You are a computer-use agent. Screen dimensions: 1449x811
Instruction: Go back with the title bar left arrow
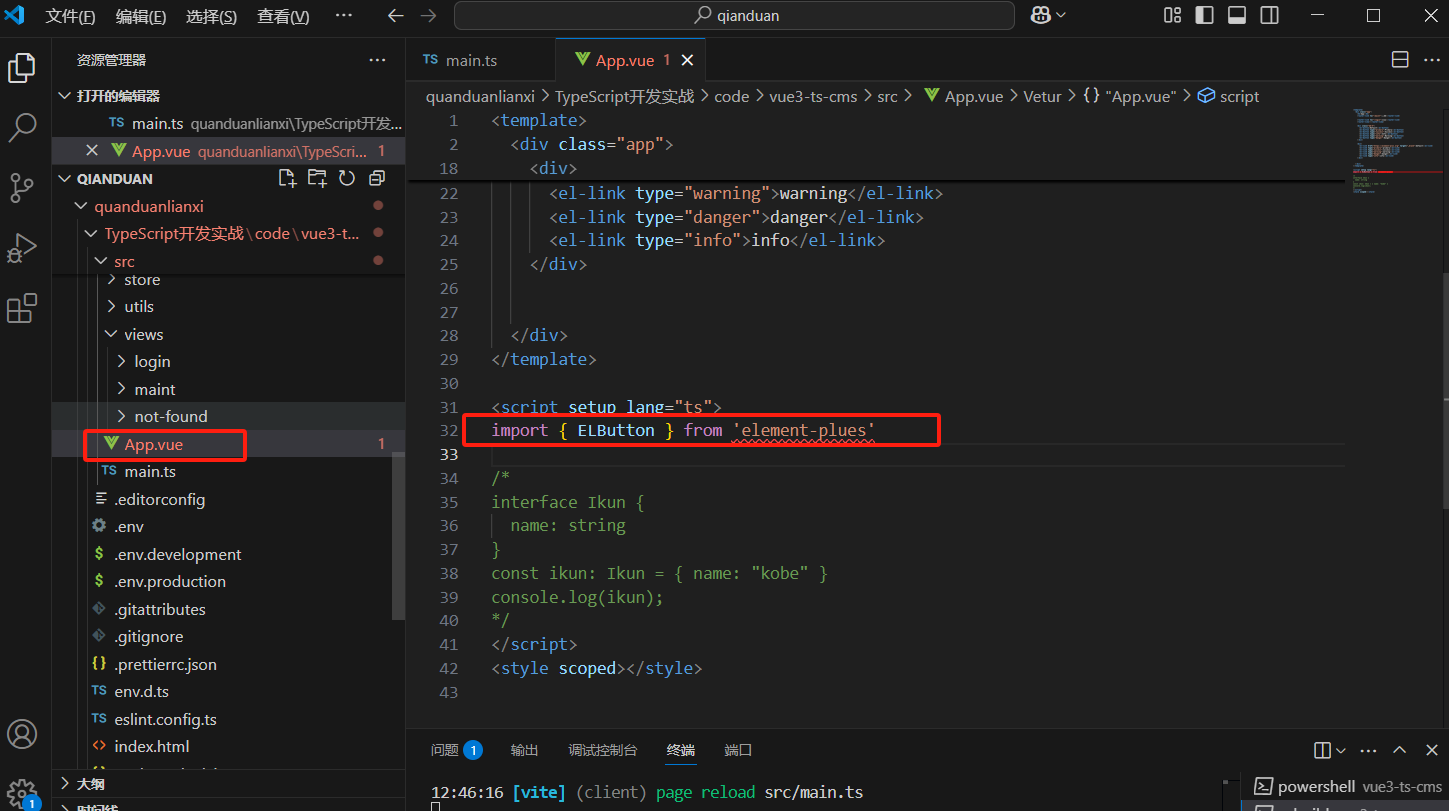pos(395,16)
